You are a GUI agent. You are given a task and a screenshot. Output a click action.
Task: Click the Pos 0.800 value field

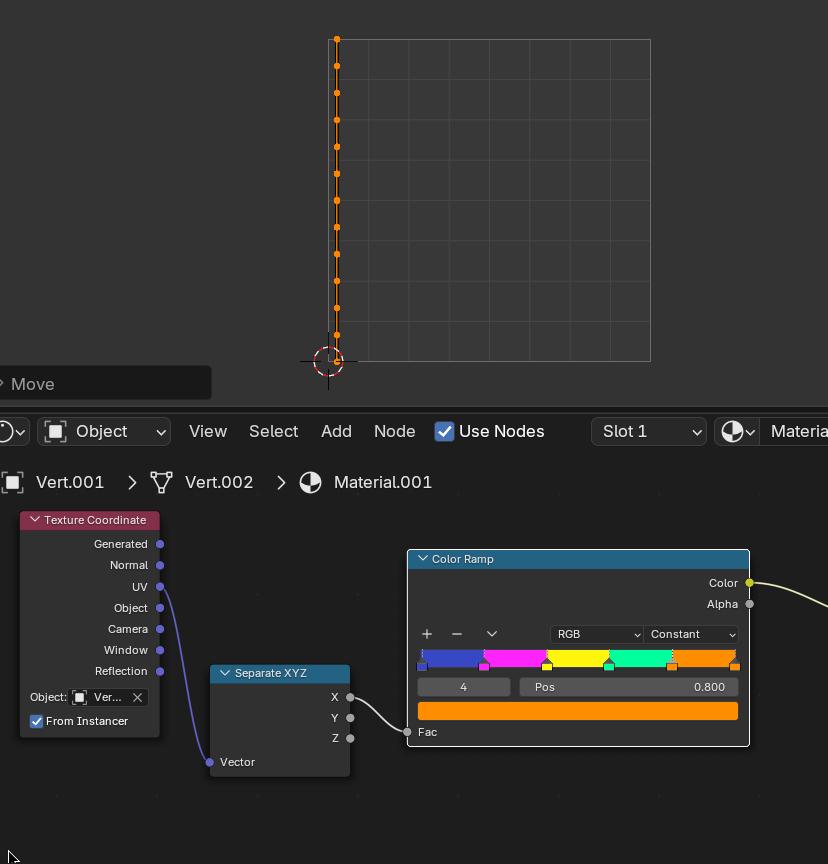pos(629,687)
